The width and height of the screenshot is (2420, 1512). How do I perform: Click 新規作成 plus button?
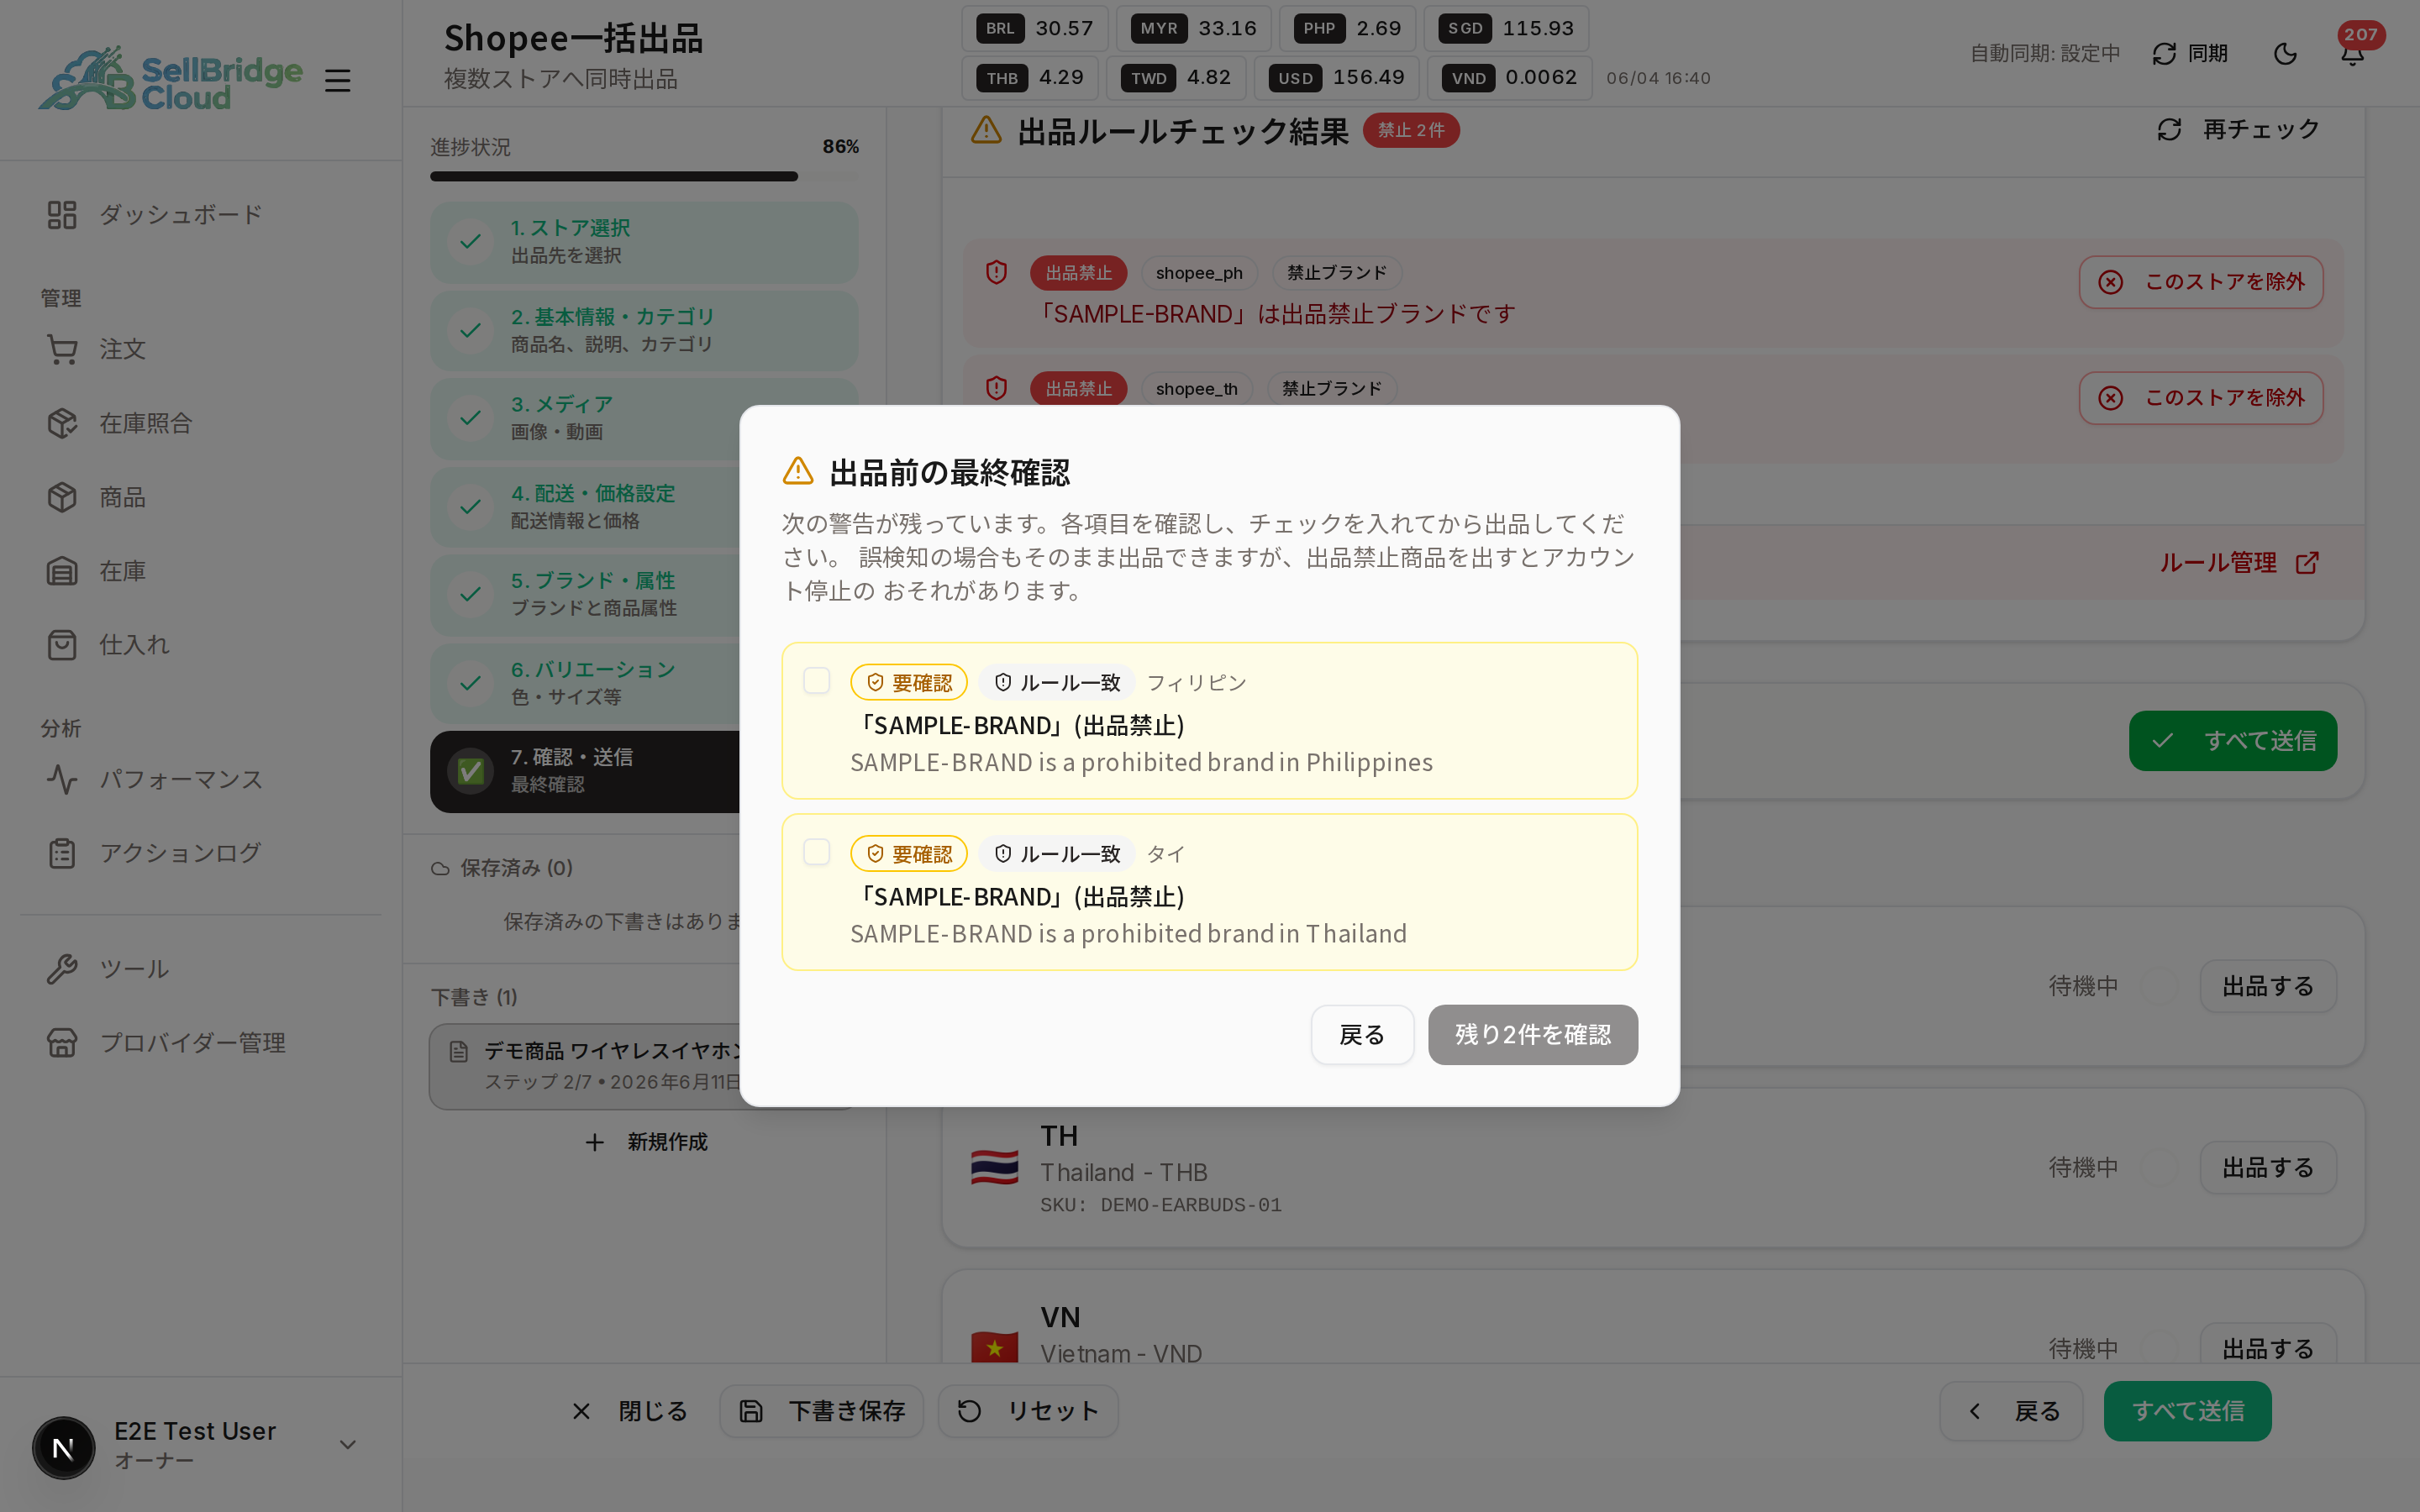(646, 1142)
